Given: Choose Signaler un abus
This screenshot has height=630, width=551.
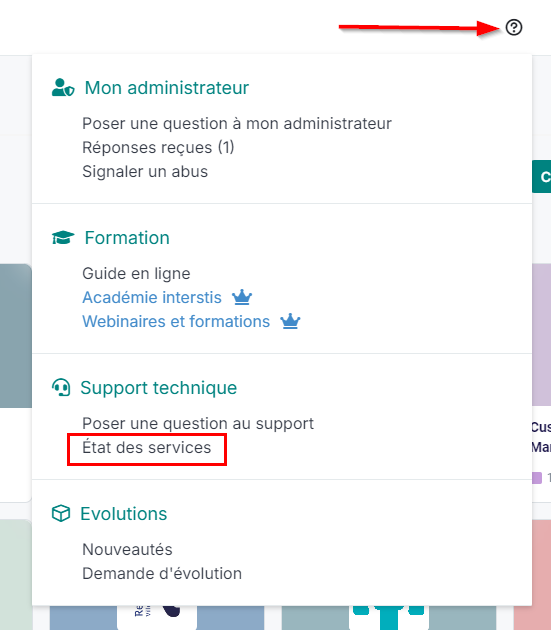Looking at the screenshot, I should click(145, 172).
